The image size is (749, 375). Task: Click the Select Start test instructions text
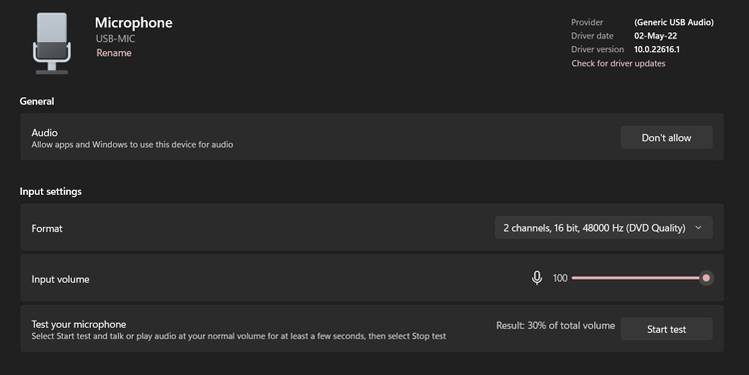point(239,336)
